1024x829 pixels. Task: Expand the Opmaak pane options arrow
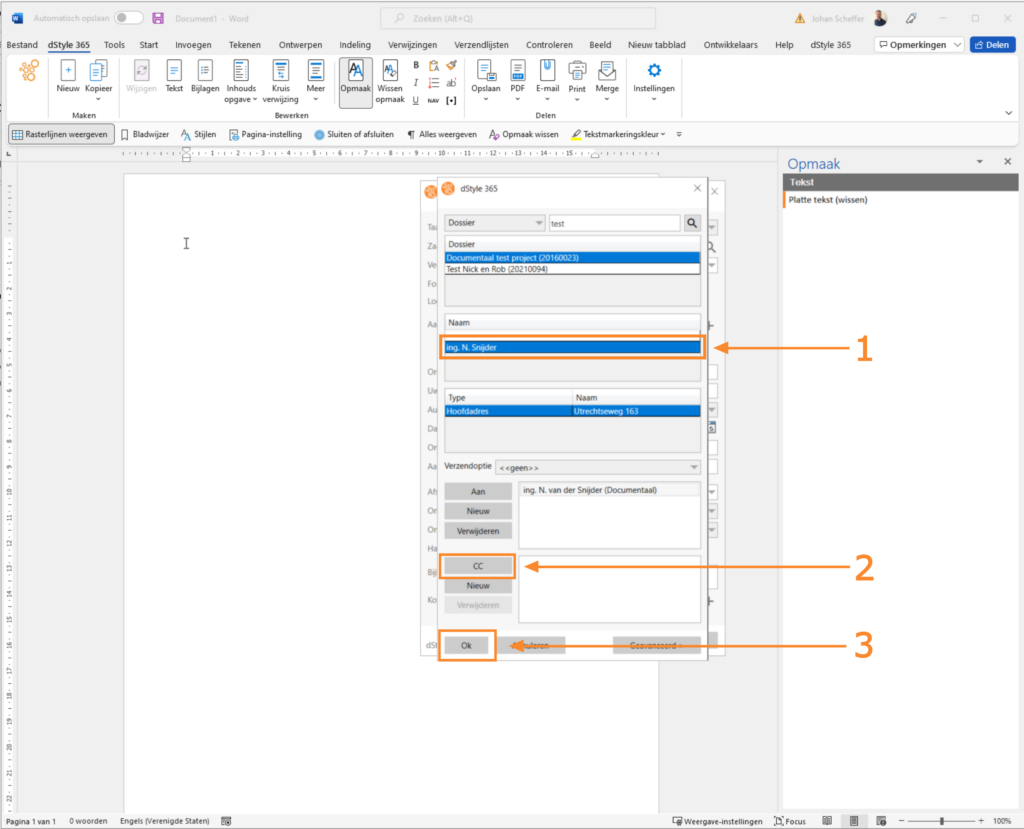click(x=980, y=161)
